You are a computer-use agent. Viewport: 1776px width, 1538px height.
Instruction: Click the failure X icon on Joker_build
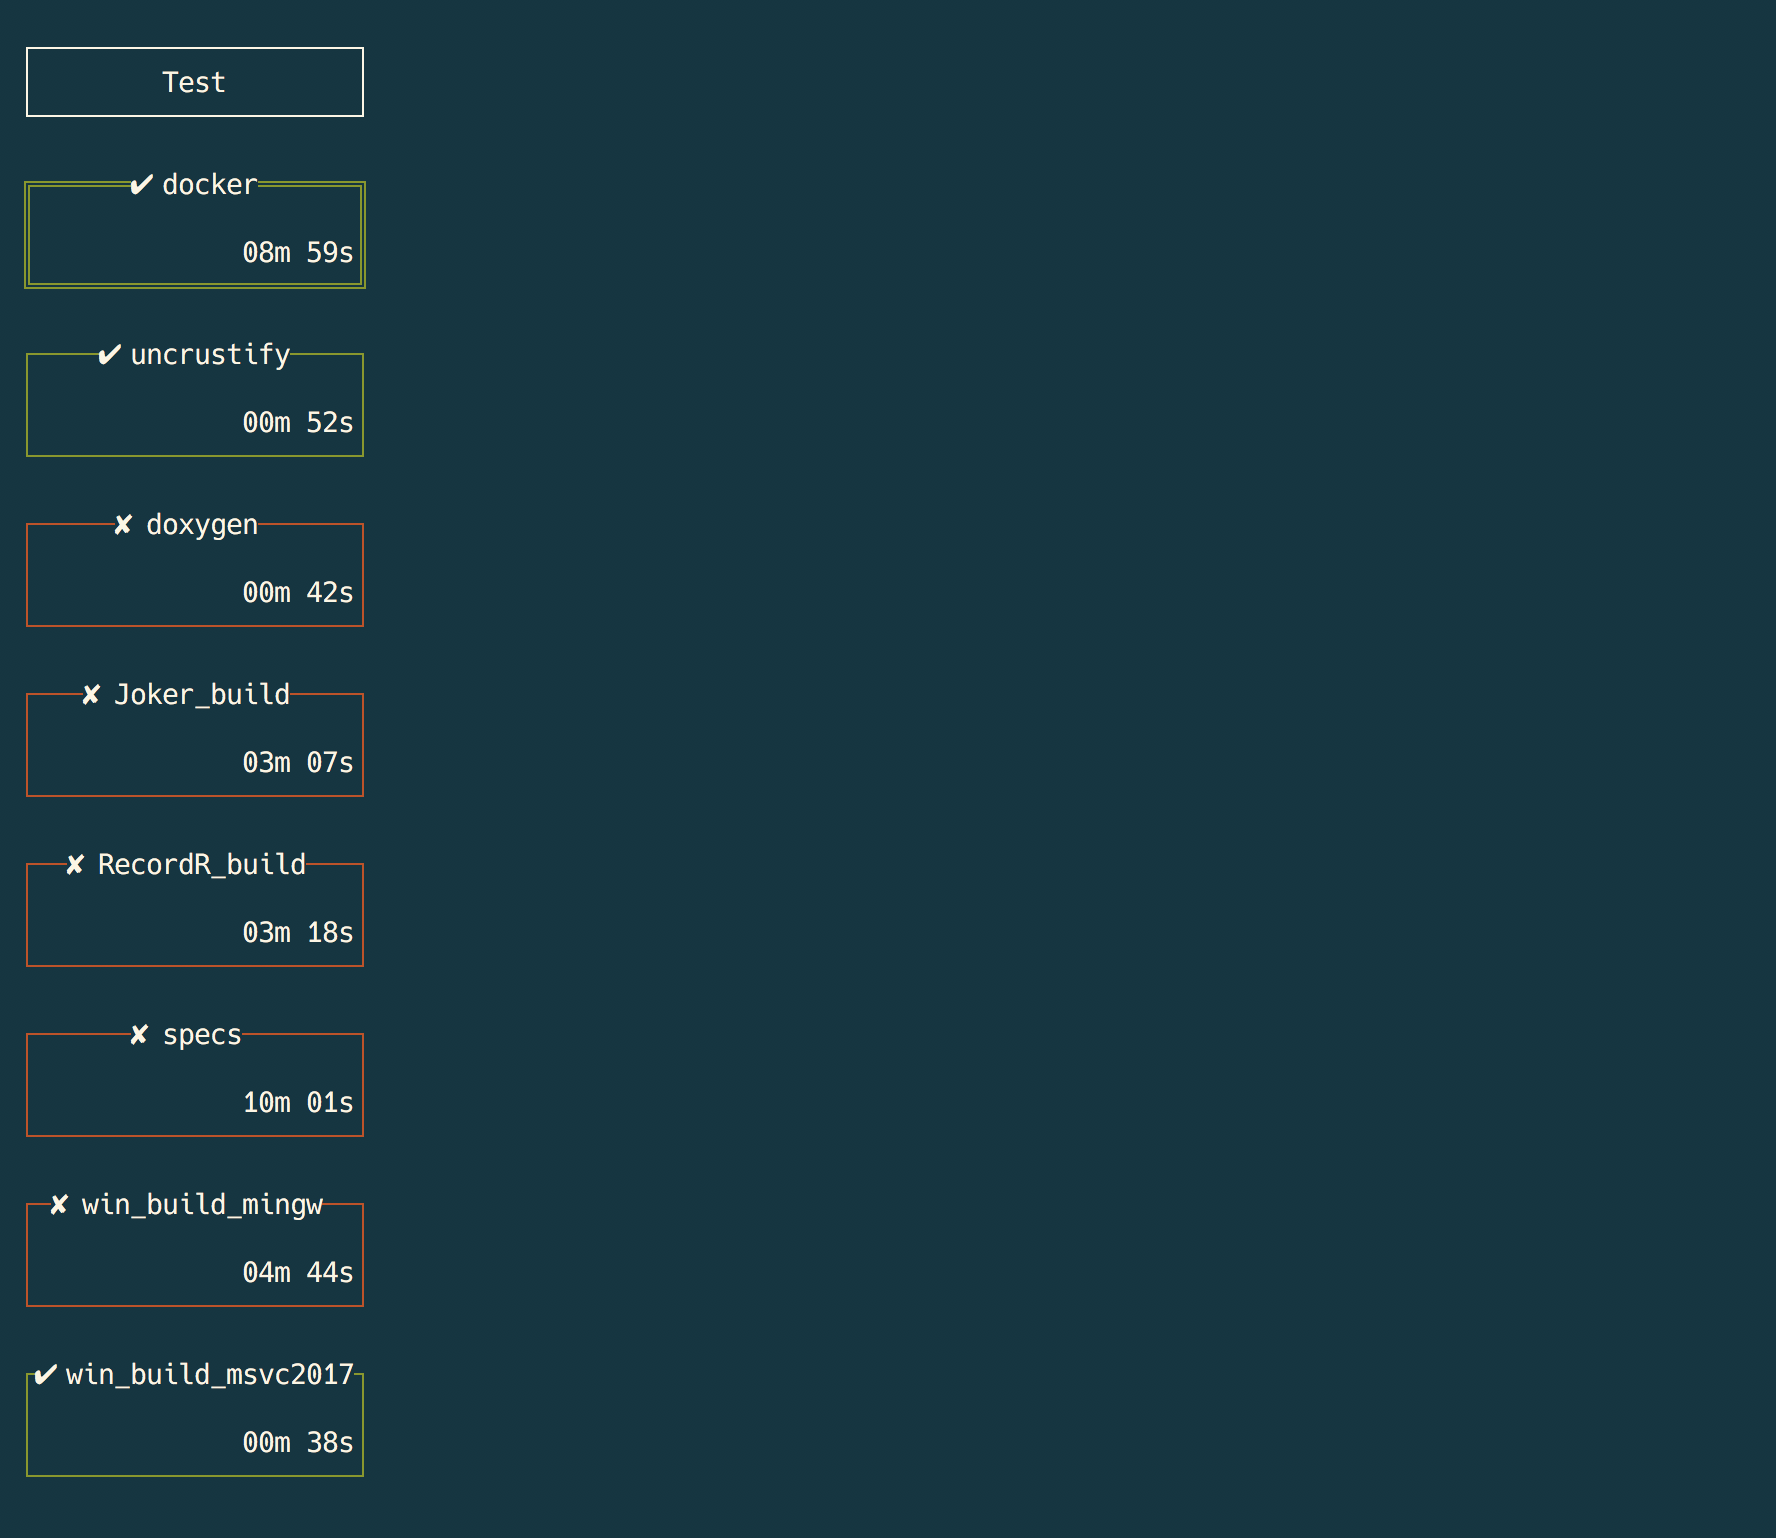click(92, 694)
